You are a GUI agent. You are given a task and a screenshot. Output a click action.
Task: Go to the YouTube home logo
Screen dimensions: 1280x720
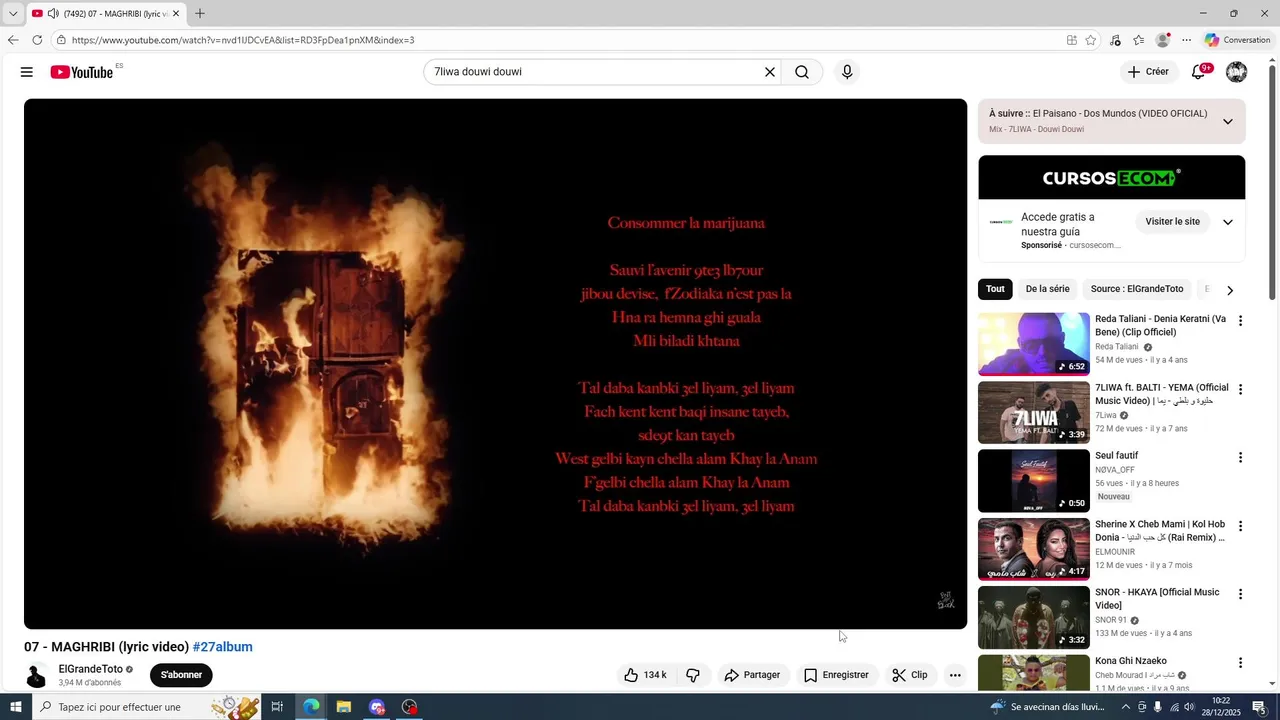82,72
